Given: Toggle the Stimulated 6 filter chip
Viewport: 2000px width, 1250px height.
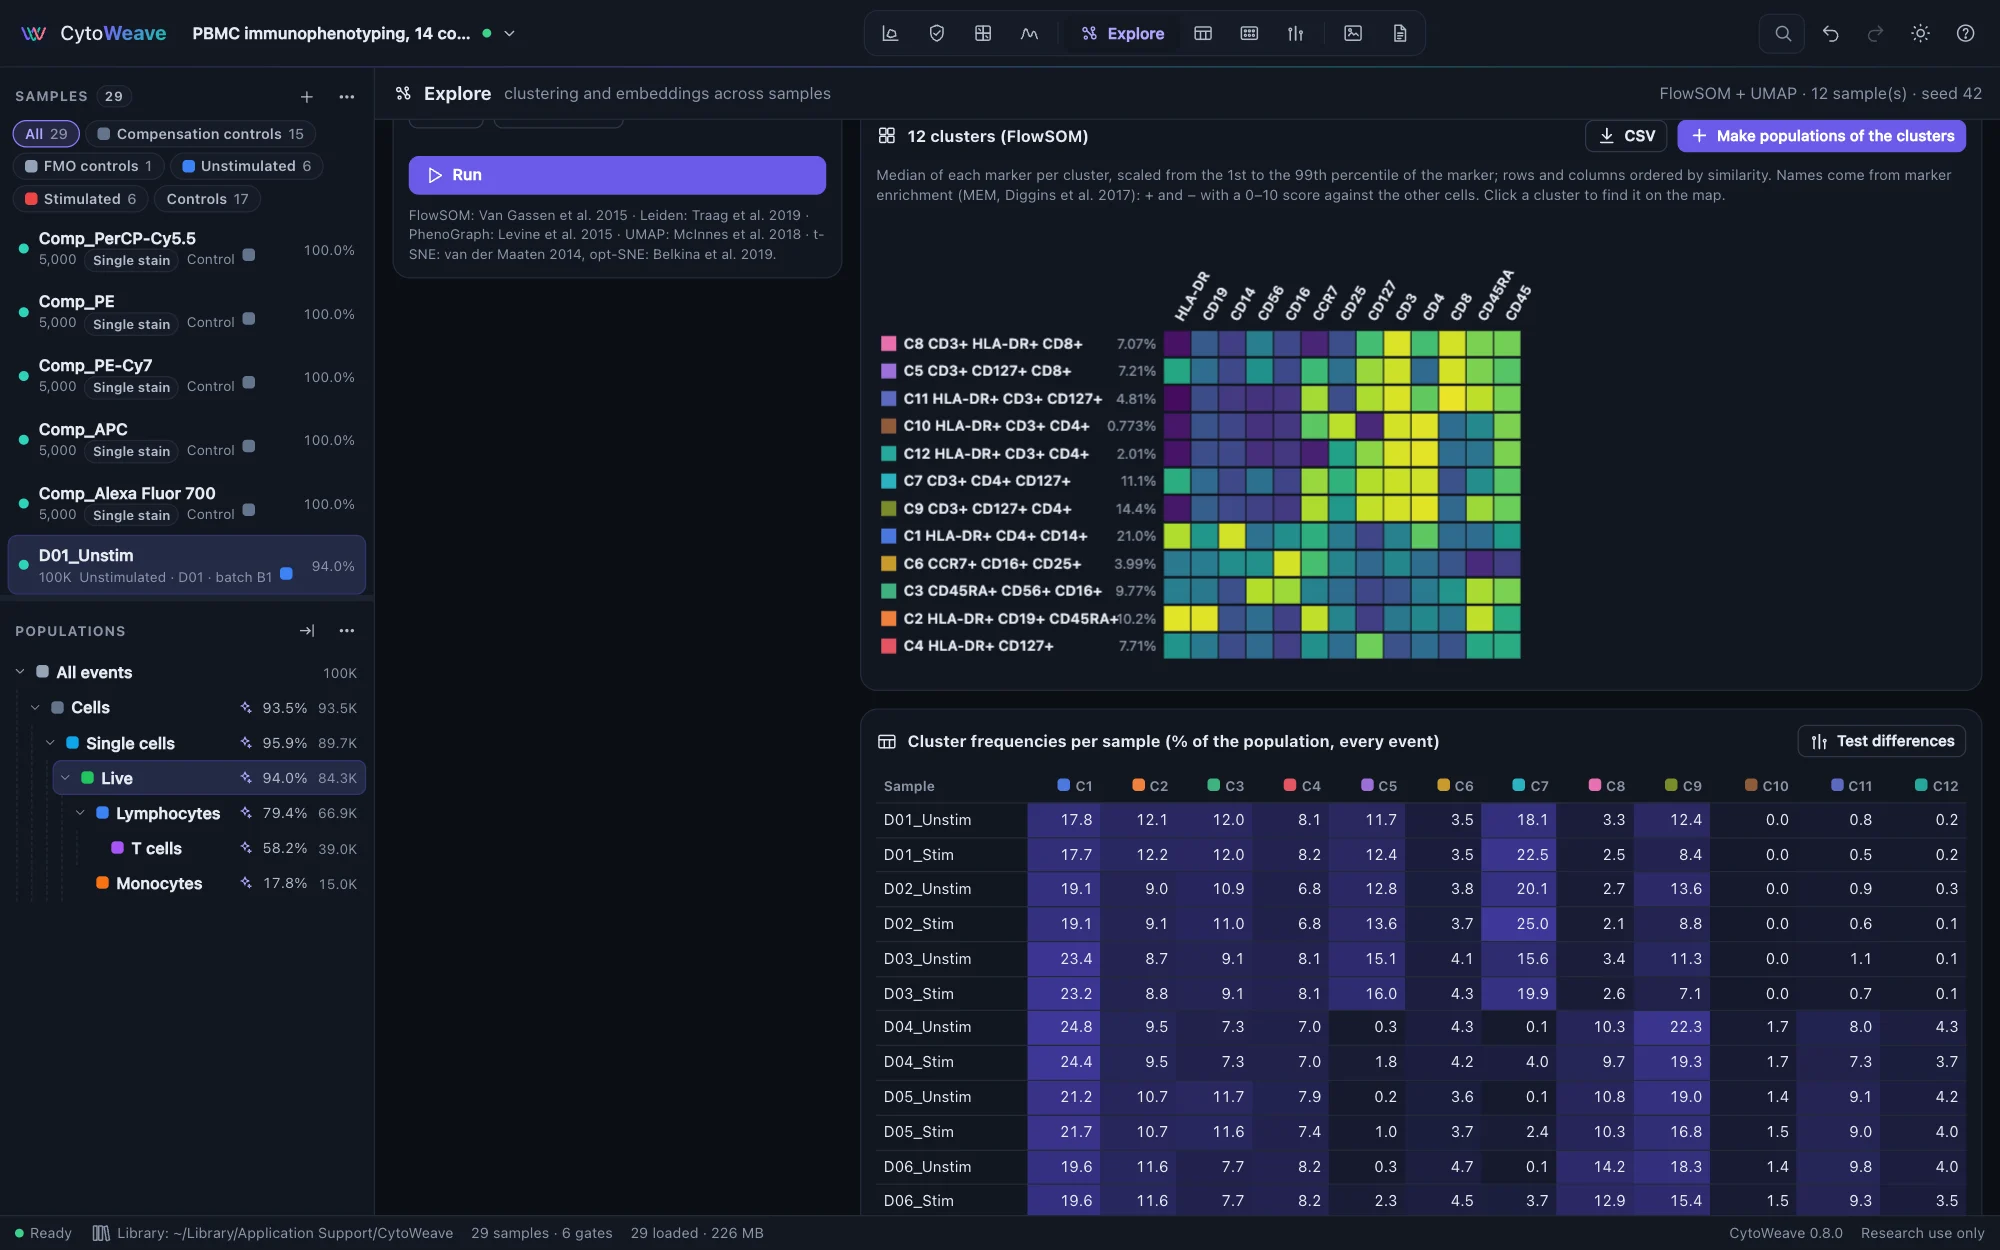Looking at the screenshot, I should (80, 199).
